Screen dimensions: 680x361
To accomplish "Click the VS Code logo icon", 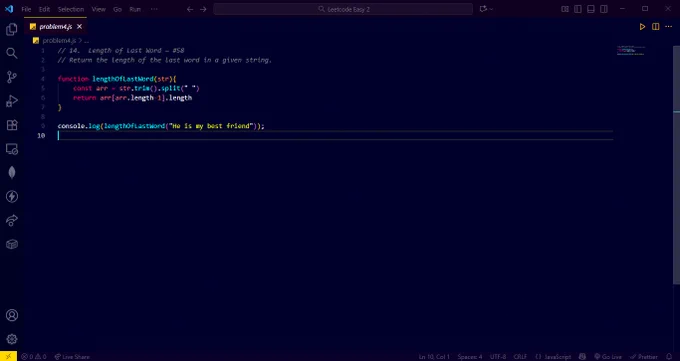I will (x=9, y=9).
